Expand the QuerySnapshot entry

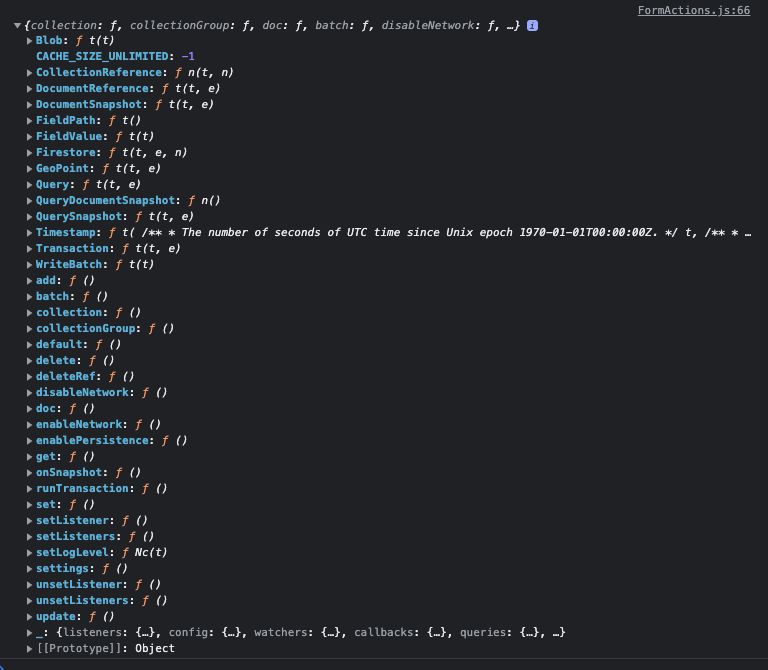click(x=29, y=216)
